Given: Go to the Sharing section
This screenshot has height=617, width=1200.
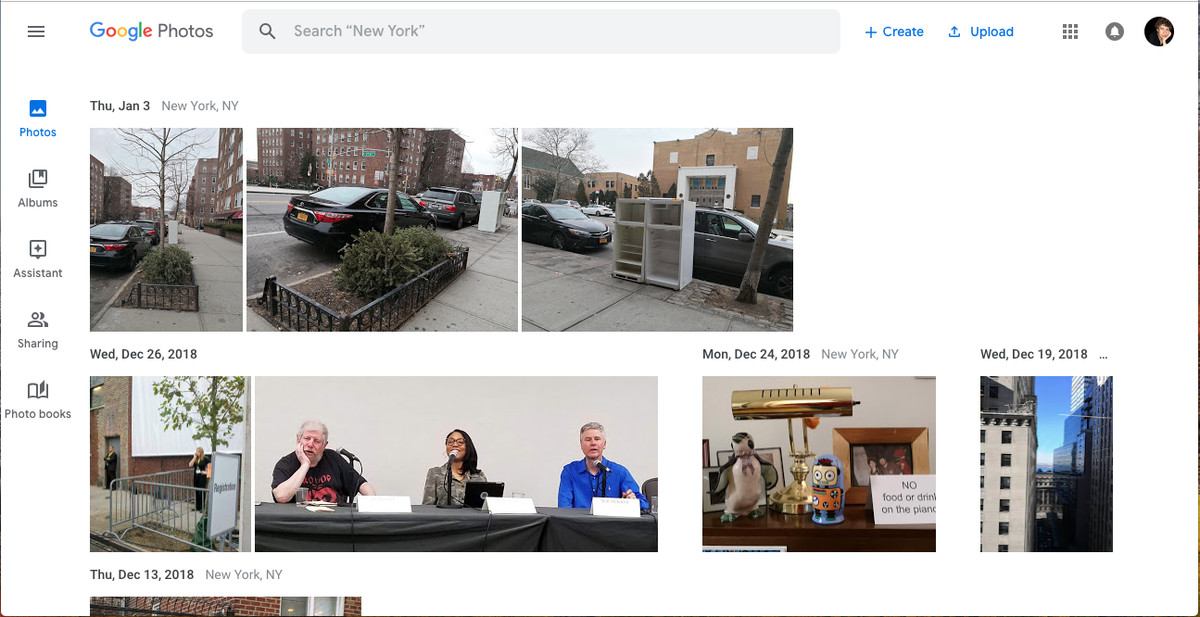Looking at the screenshot, I should (x=37, y=330).
